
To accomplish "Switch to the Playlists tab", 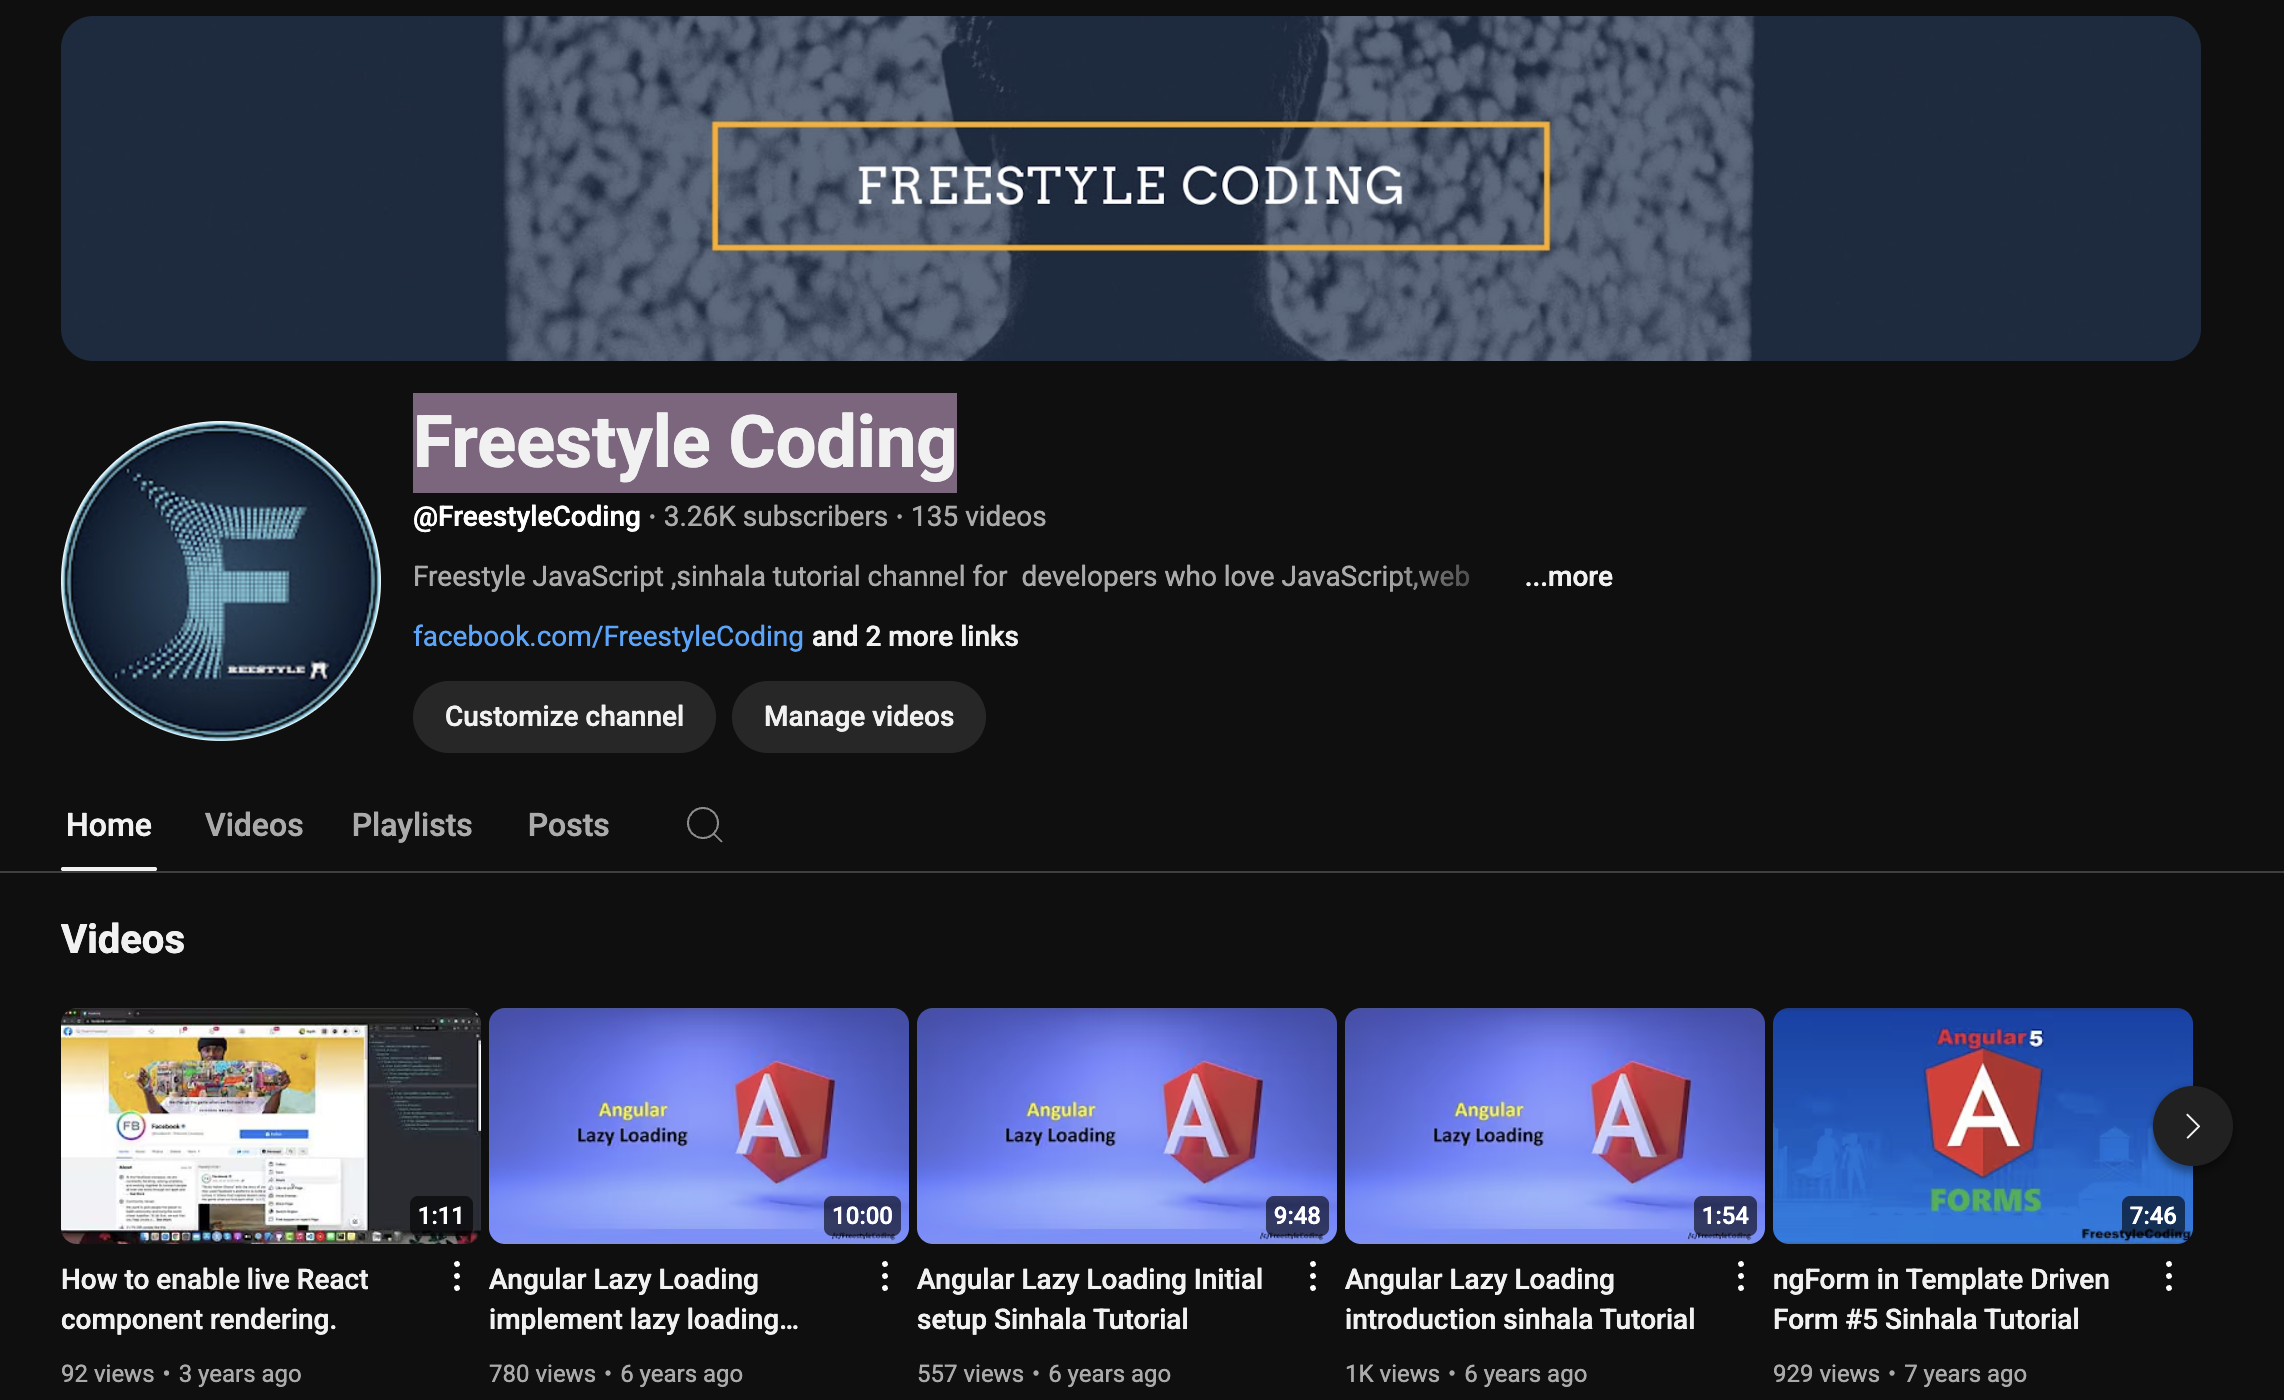I will (x=412, y=825).
